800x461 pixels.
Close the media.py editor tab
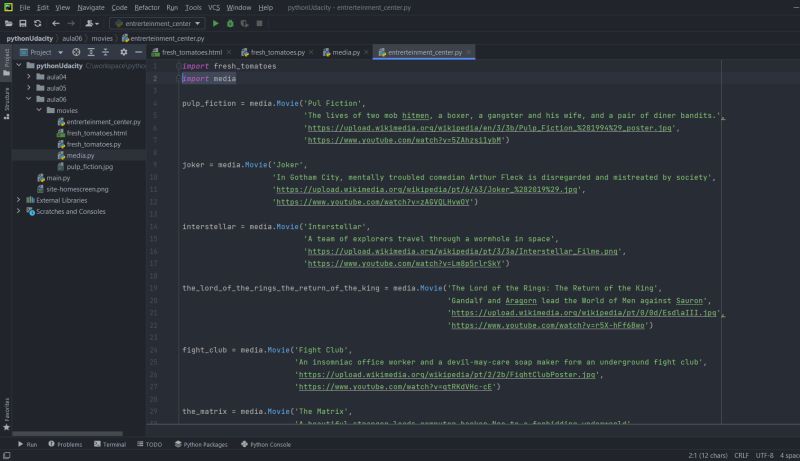pos(366,52)
